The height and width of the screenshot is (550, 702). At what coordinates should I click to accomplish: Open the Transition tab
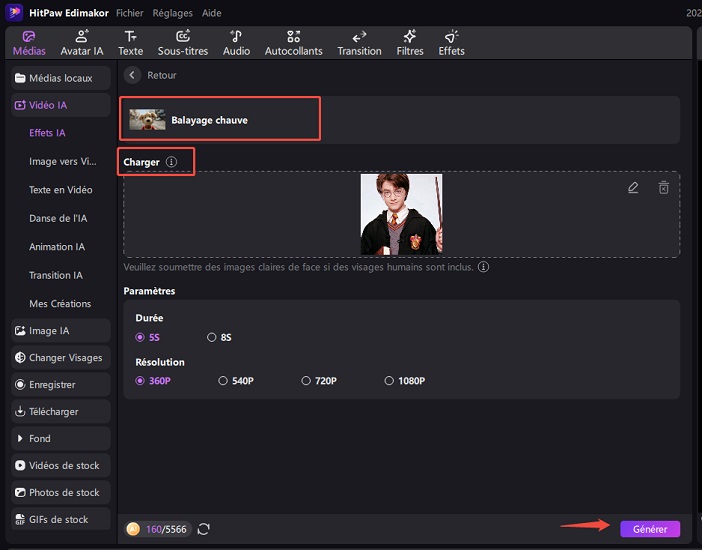(360, 43)
